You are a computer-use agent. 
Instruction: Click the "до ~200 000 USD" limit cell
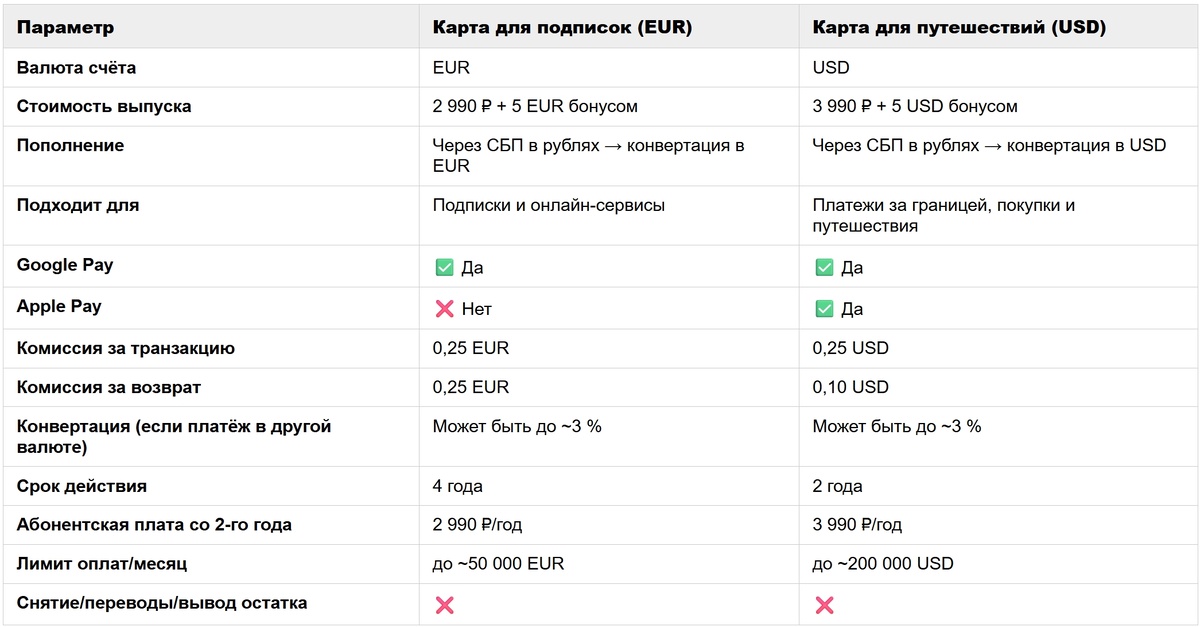click(x=883, y=564)
